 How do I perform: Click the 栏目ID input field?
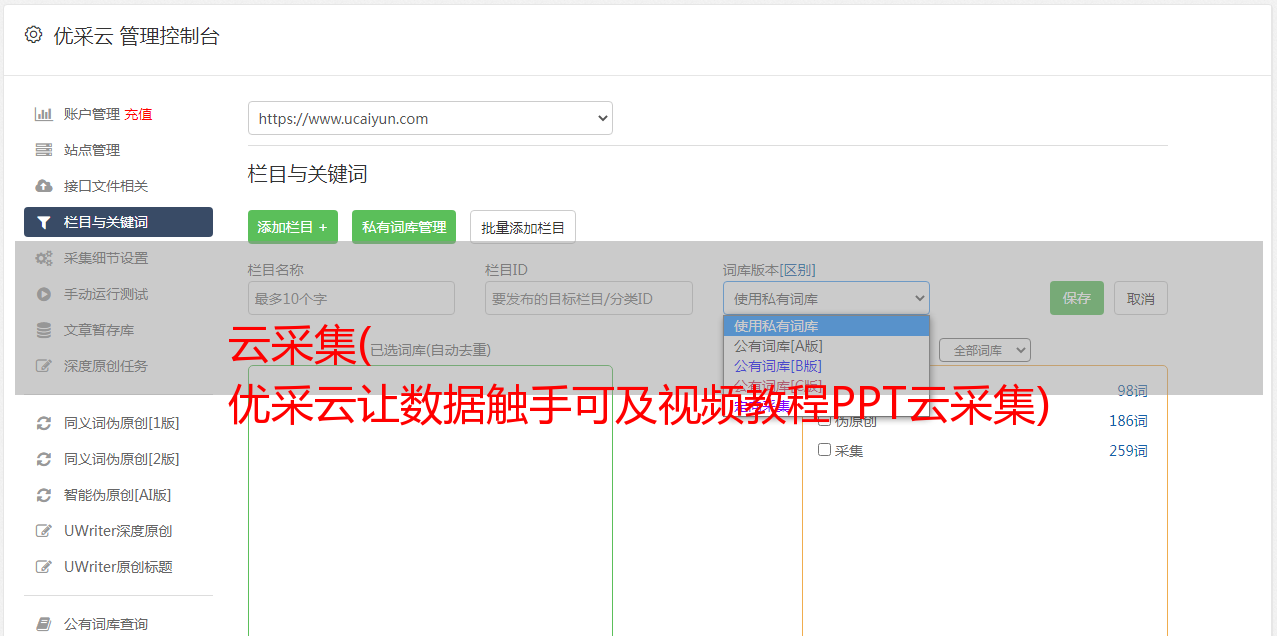click(589, 298)
